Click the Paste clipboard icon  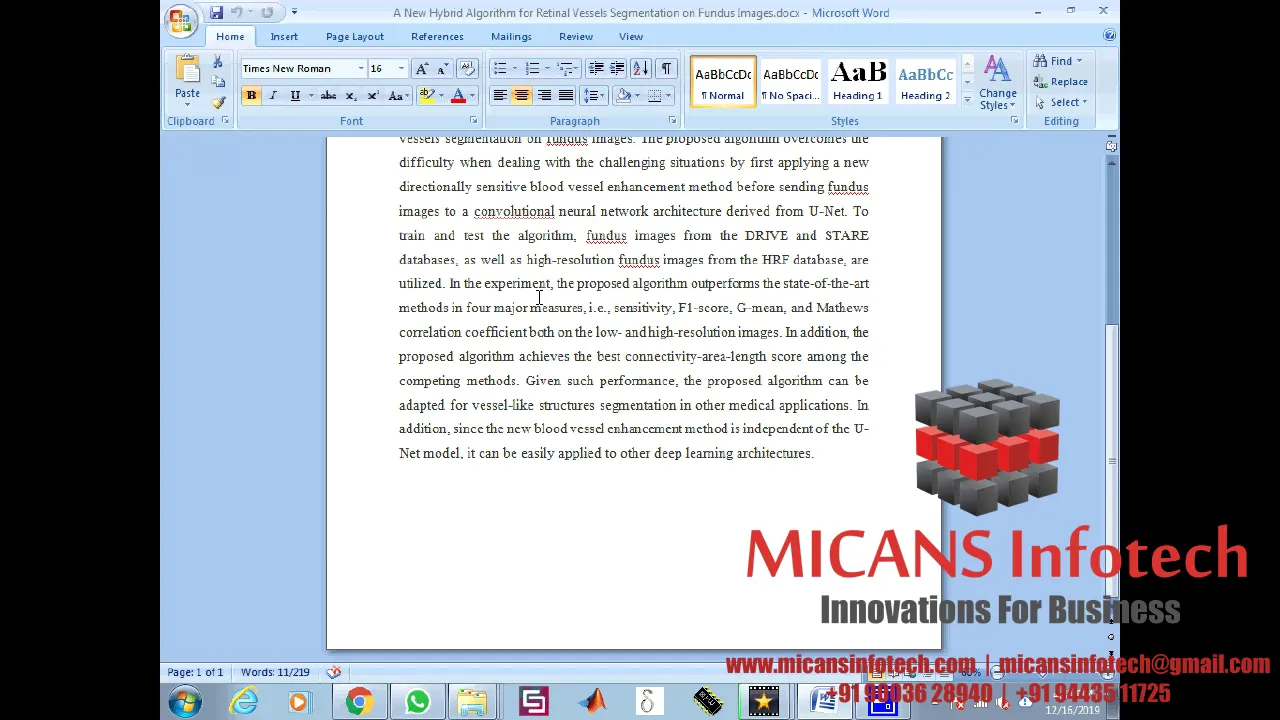coord(187,70)
